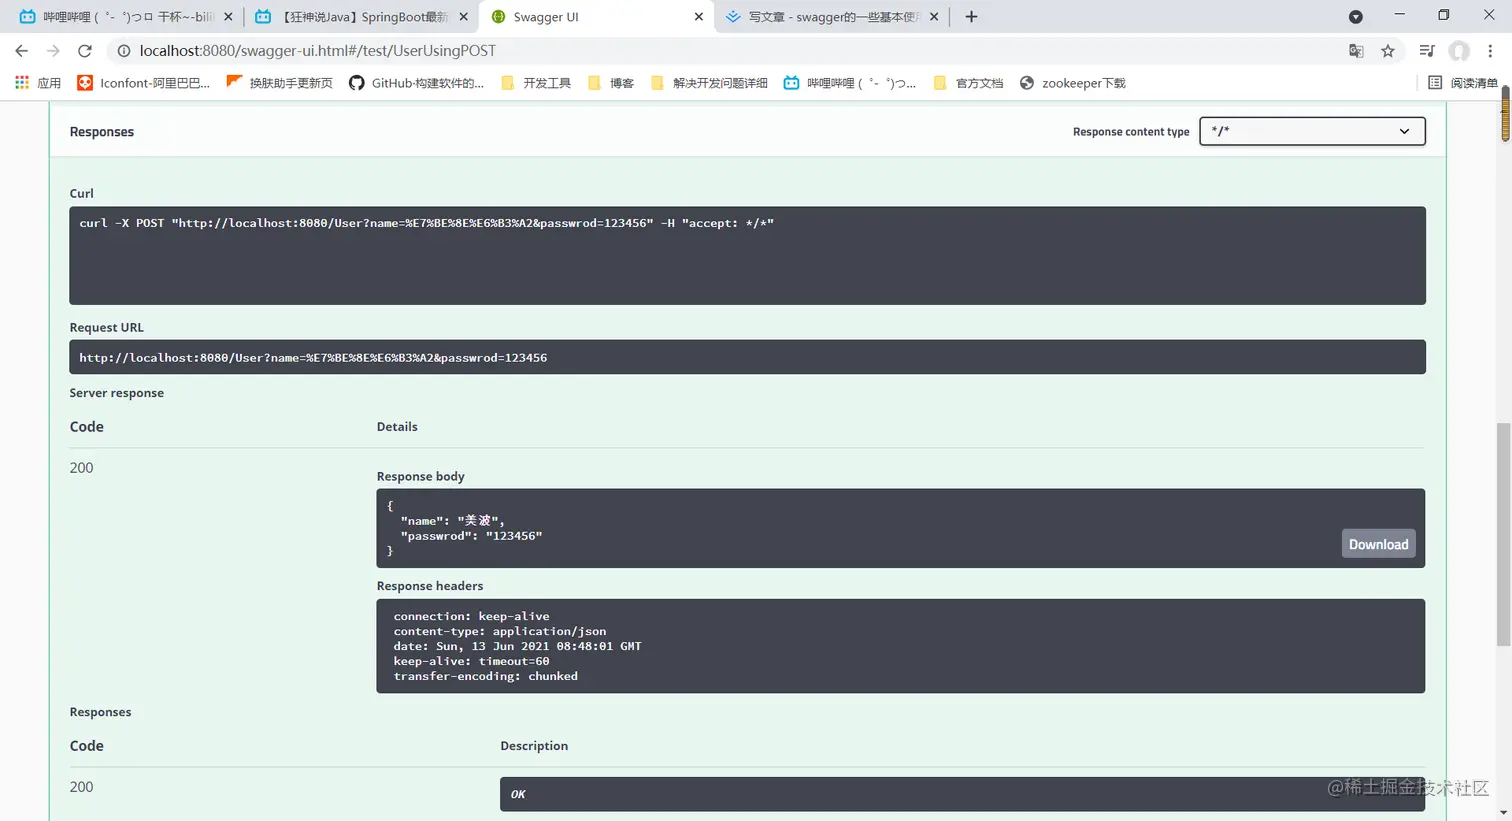Download the response body
Image resolution: width=1512 pixels, height=821 pixels.
pos(1378,544)
